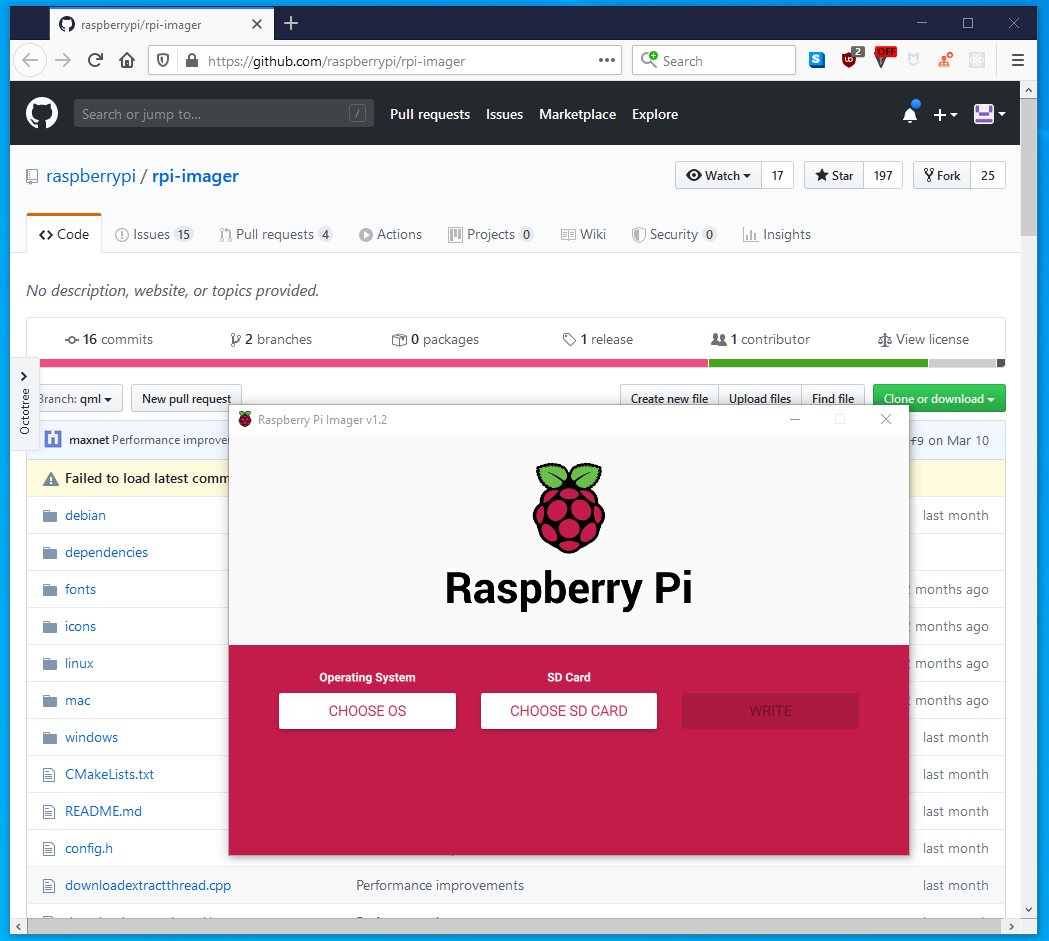Screen dimensions: 1049x941
Task: Open the Marketplace menu item
Action: 577,114
